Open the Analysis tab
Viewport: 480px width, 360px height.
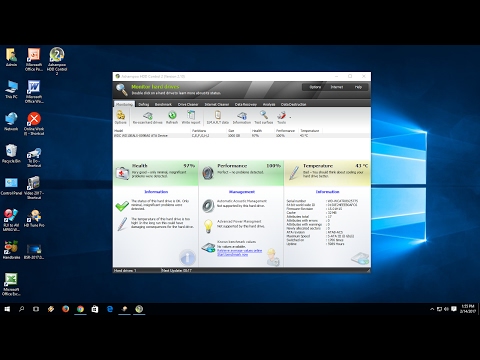point(269,104)
